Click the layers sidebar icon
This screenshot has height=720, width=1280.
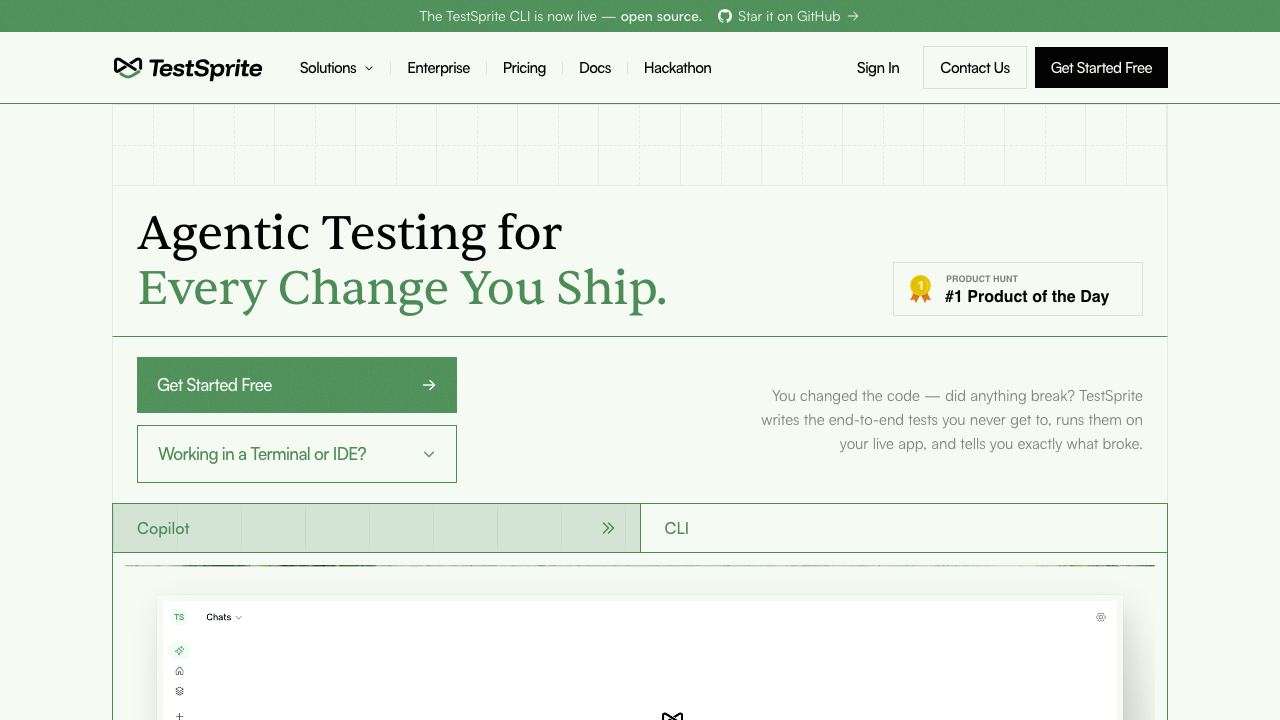pos(179,691)
